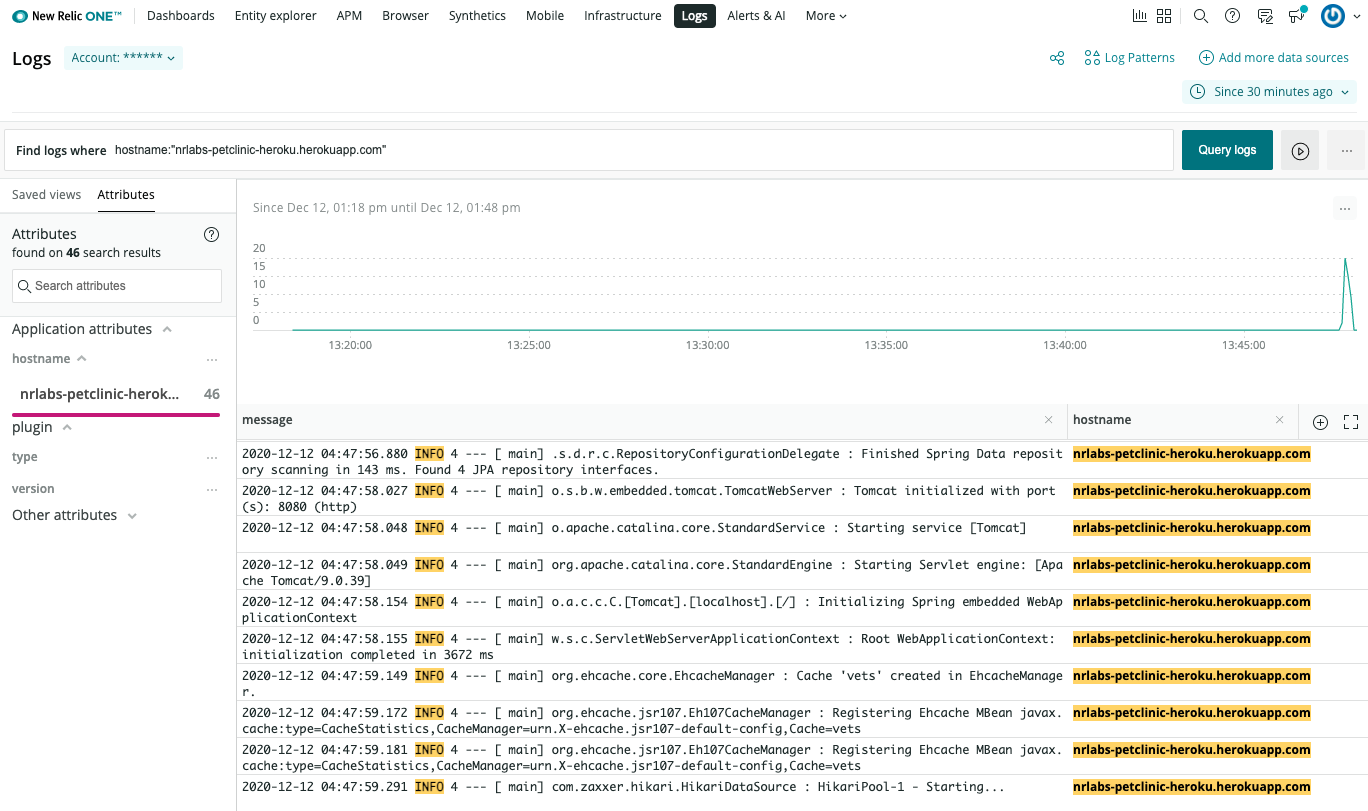The image size is (1368, 811).
Task: Open the Root WebApplicationContext initialization row
Action: pos(652,646)
